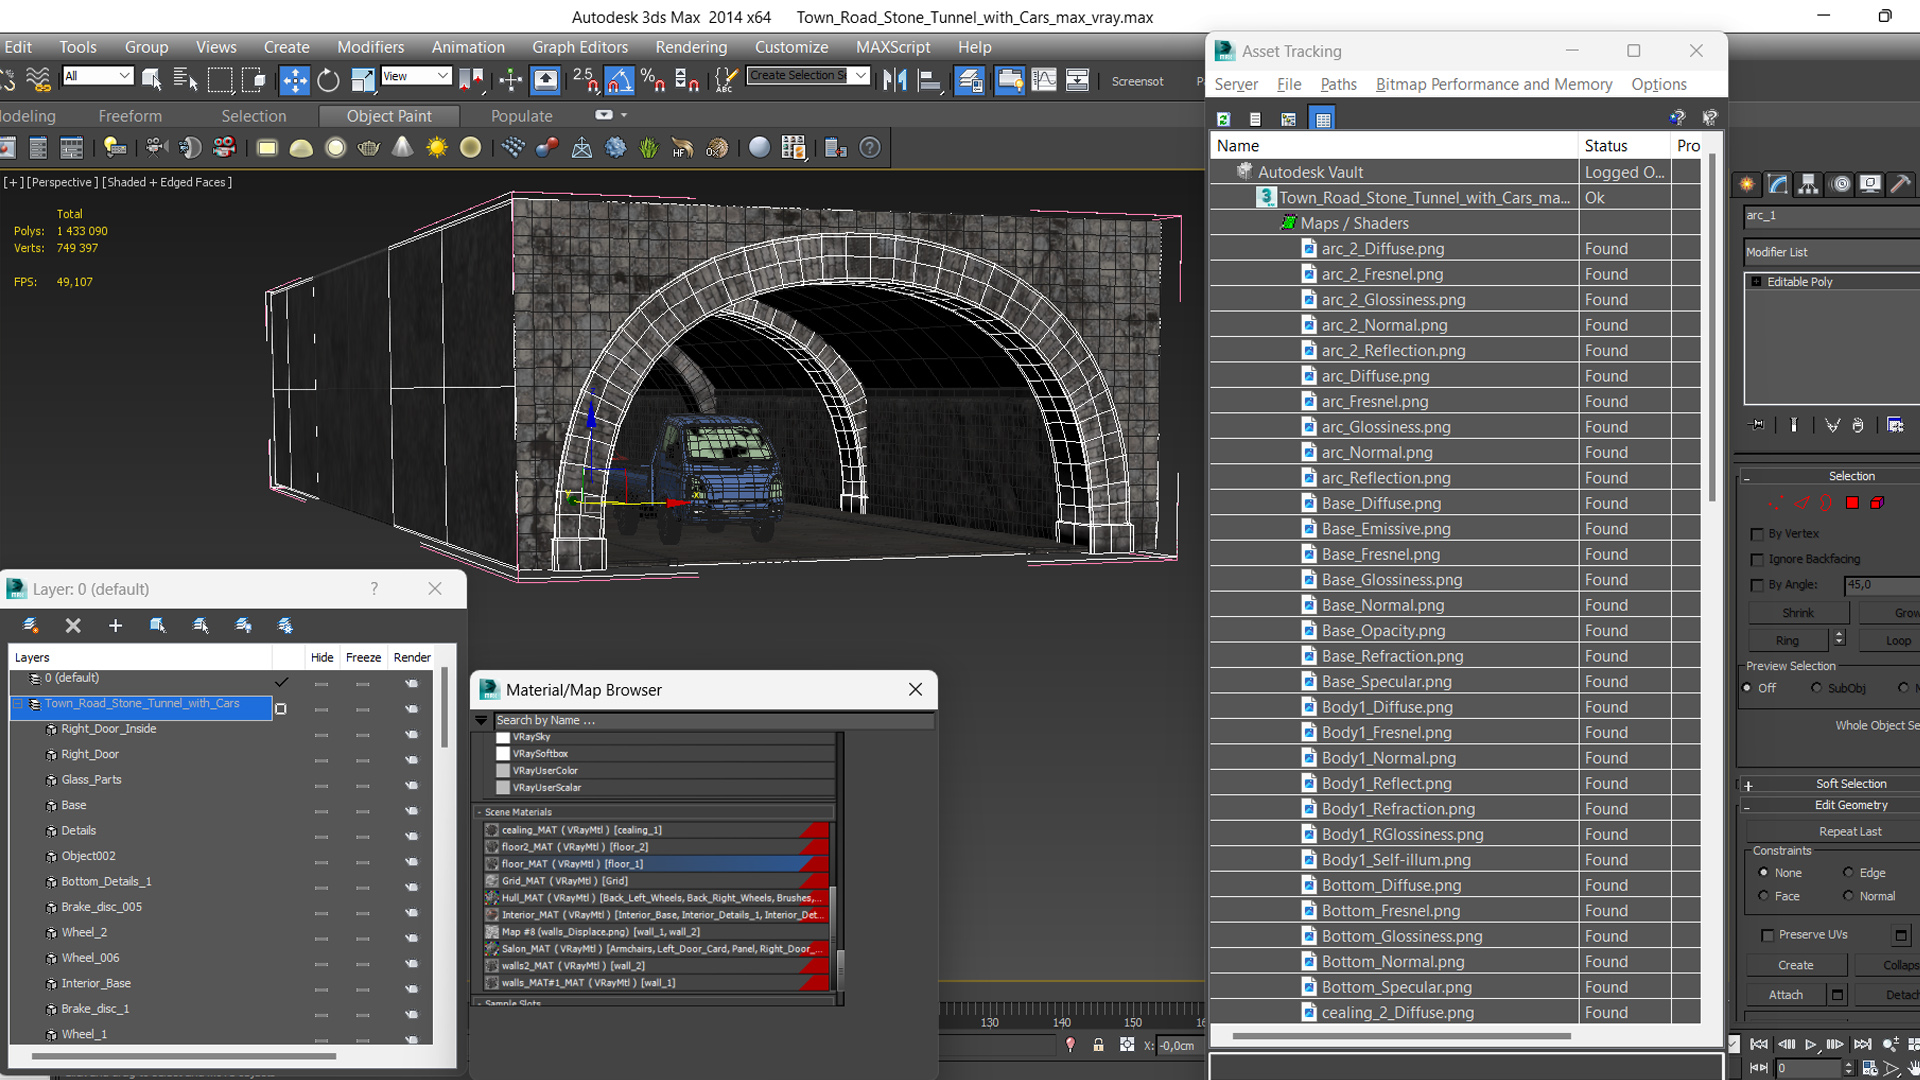Select Polygon sub-object level red square
Screen dimensions: 1920x1080
pyautogui.click(x=1852, y=503)
